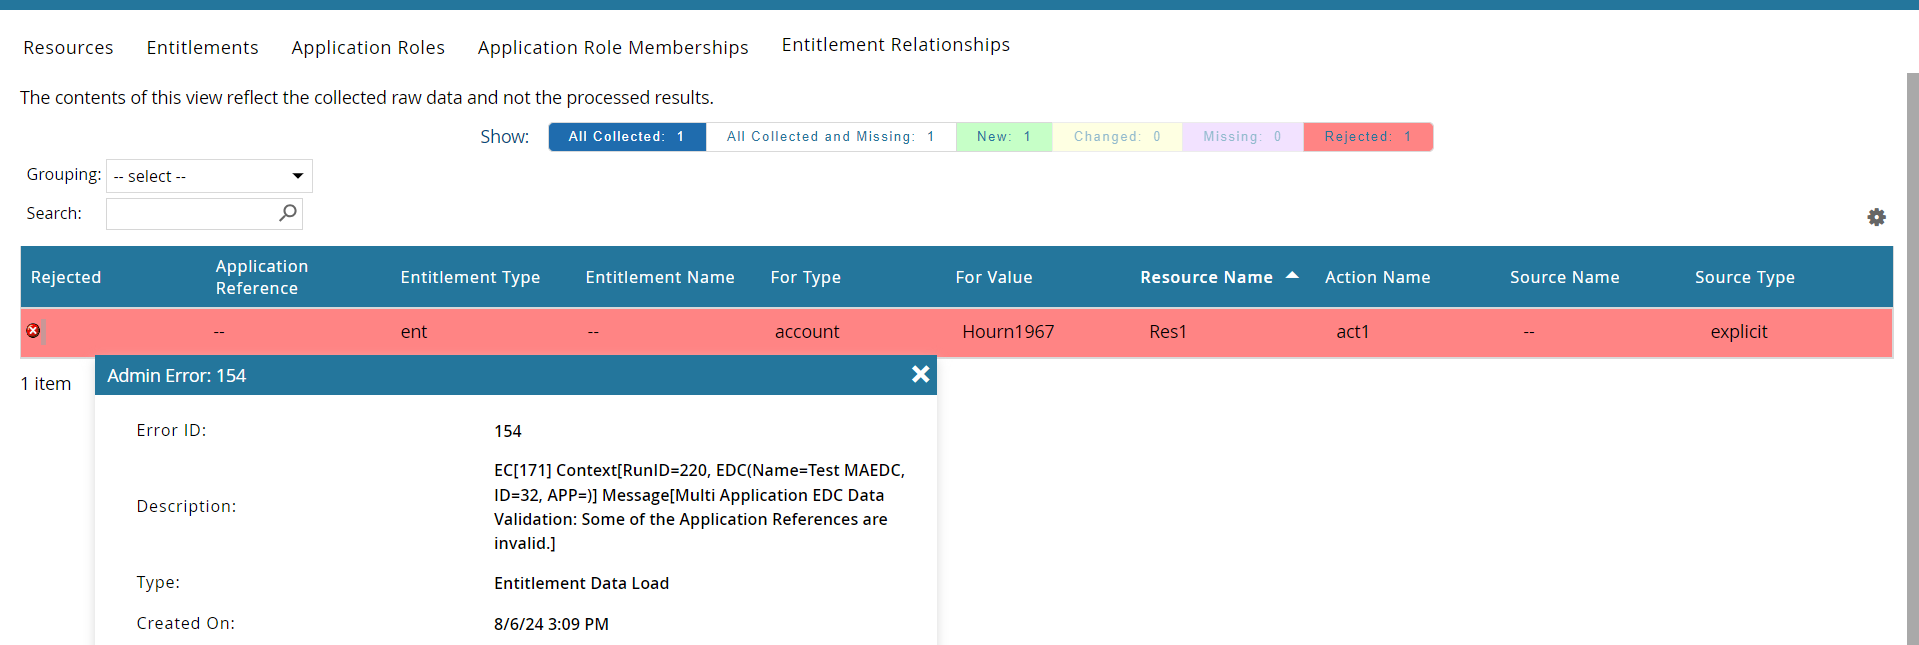Select Application Role Memberships tab
Viewport: 1919px width, 645px height.
click(613, 48)
